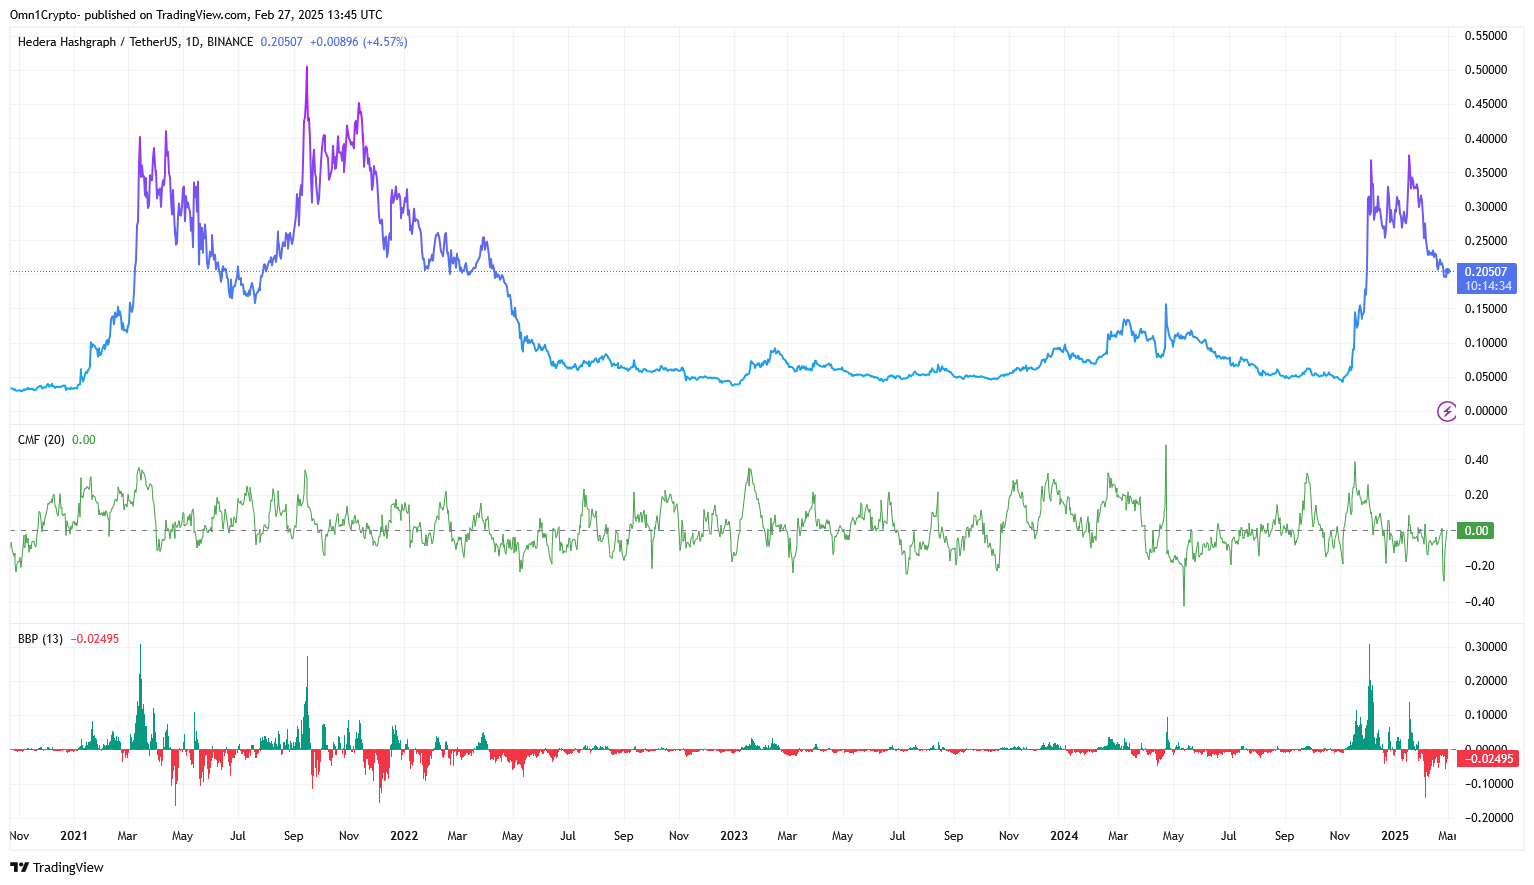
Task: Click the 2022 label on the time axis
Action: point(404,836)
